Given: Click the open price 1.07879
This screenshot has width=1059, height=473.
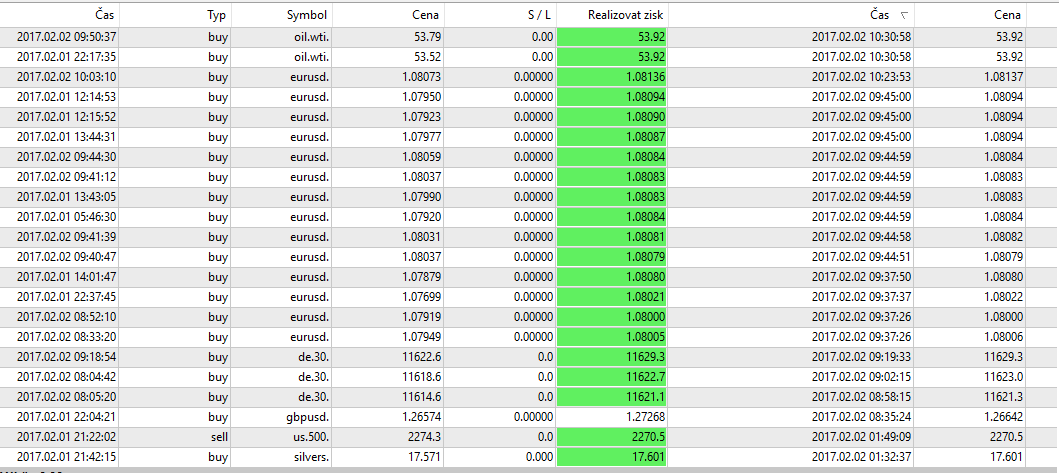Looking at the screenshot, I should pyautogui.click(x=421, y=277).
